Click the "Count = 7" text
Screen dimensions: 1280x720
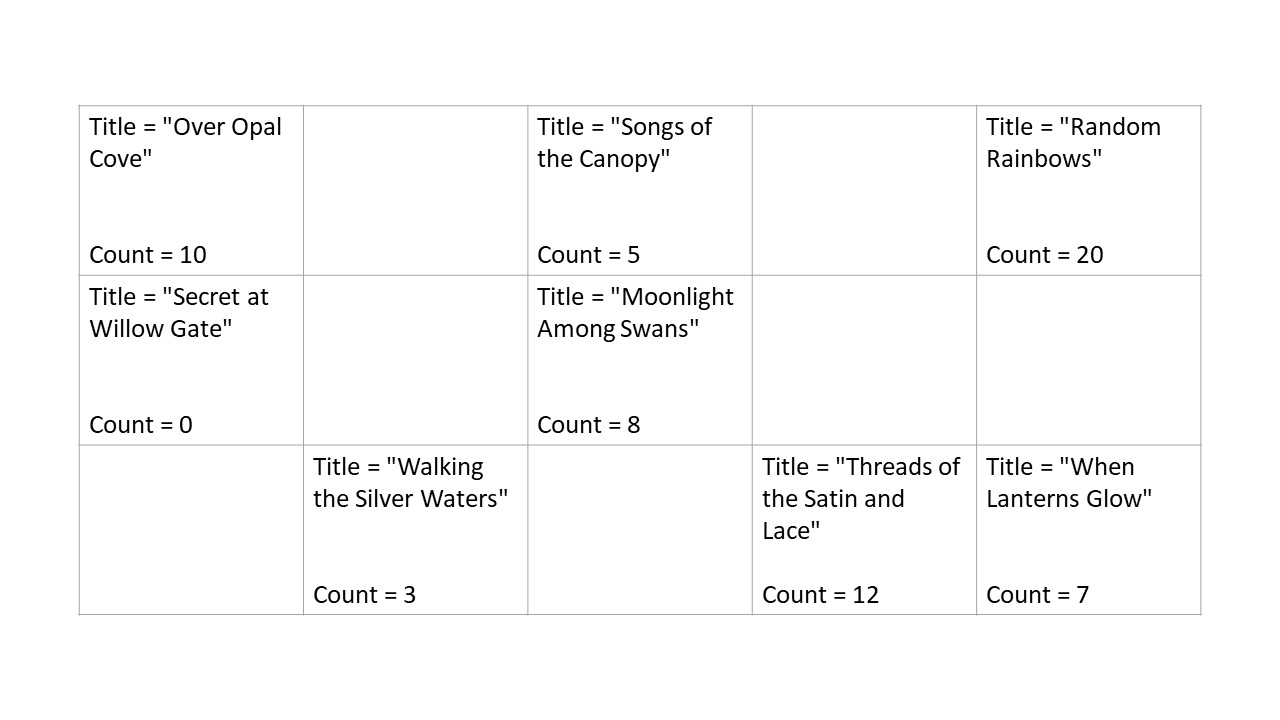[x=1037, y=595]
